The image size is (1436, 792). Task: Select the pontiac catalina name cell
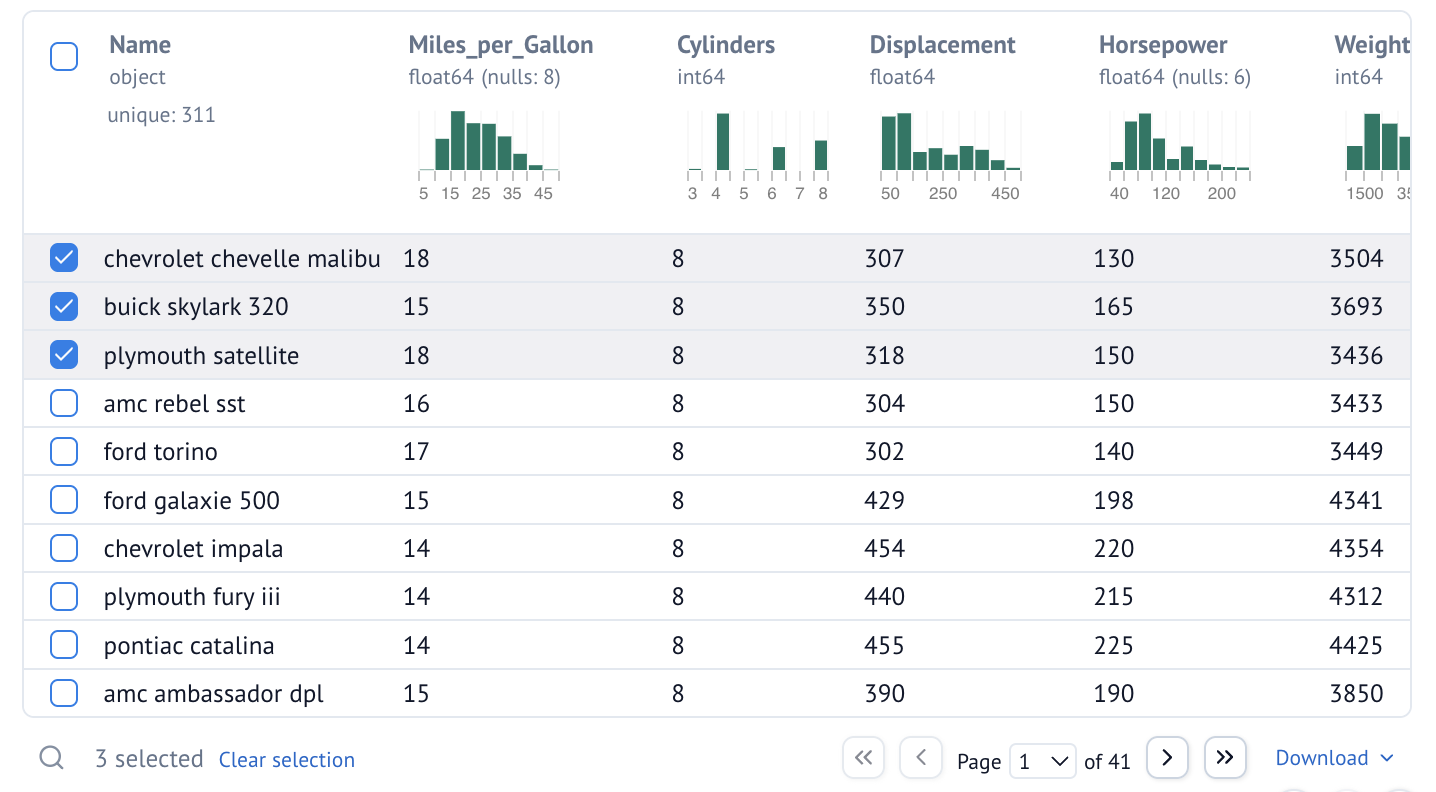[189, 646]
